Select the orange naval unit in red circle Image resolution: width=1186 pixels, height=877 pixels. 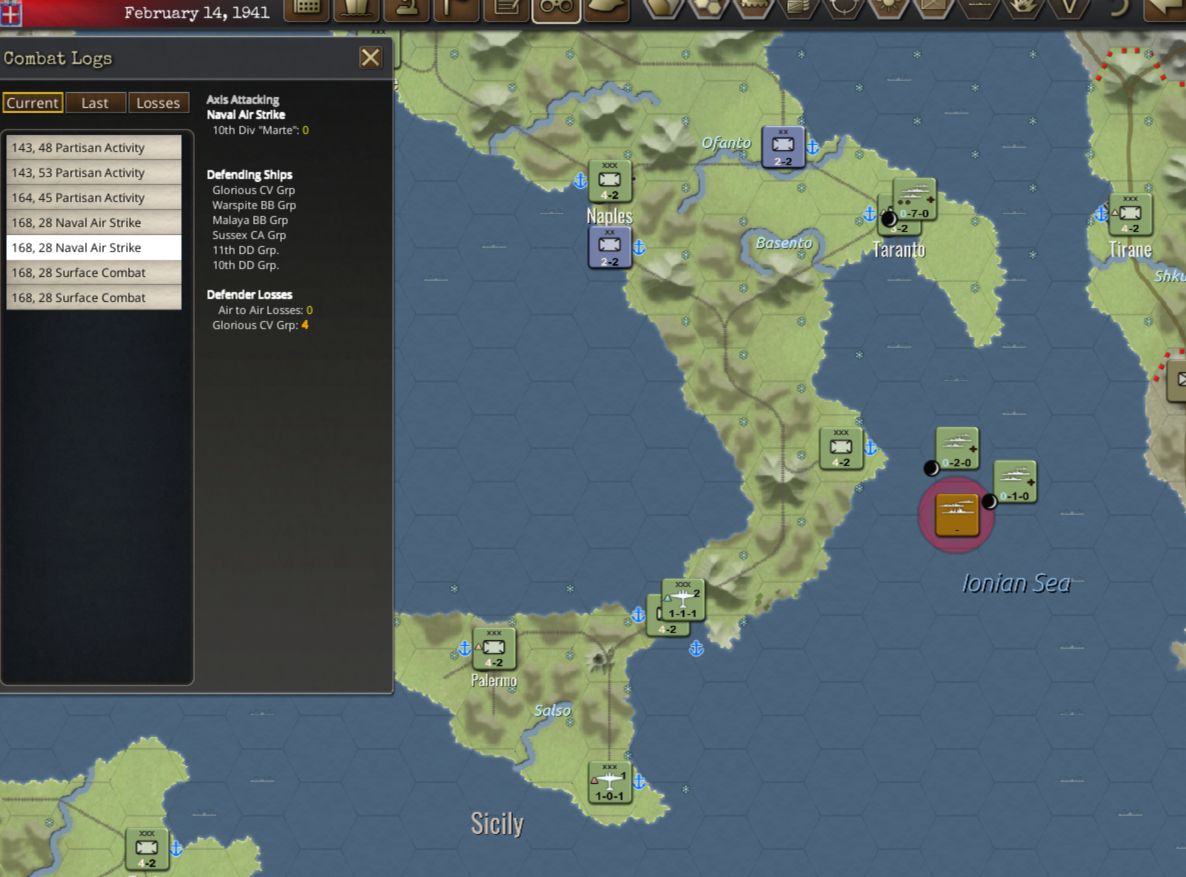(957, 515)
